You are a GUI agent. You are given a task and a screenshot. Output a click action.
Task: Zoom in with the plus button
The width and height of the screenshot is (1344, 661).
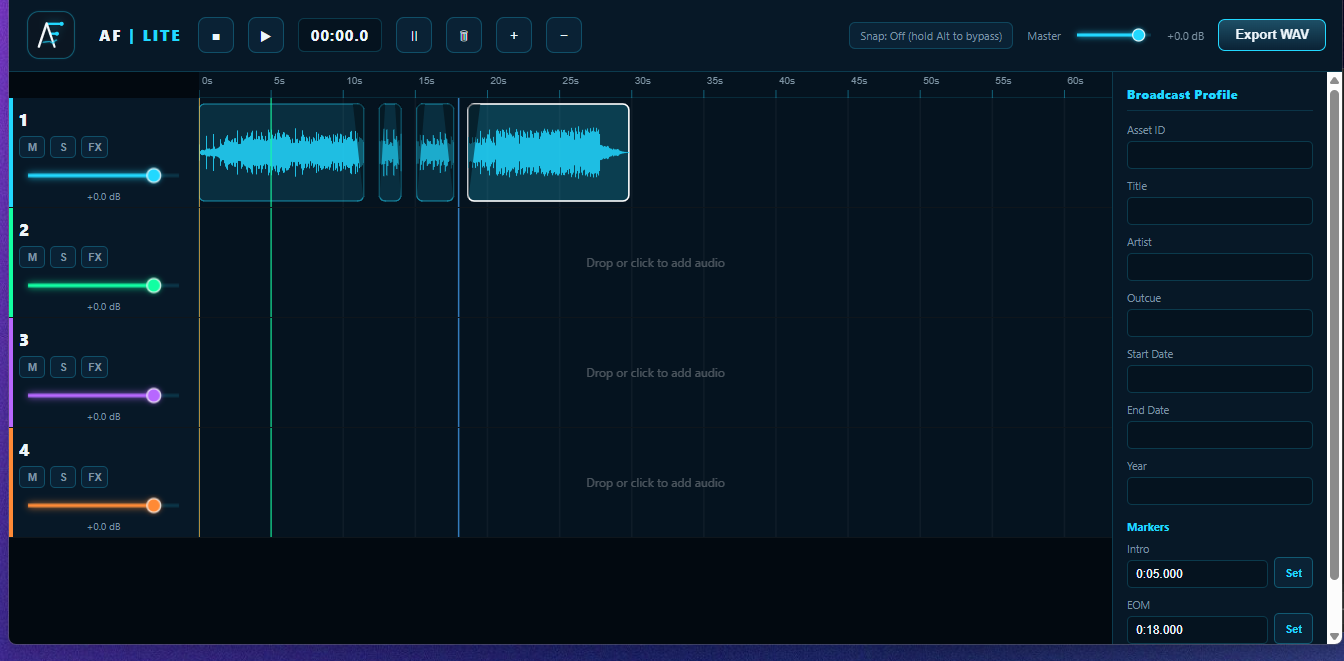514,35
